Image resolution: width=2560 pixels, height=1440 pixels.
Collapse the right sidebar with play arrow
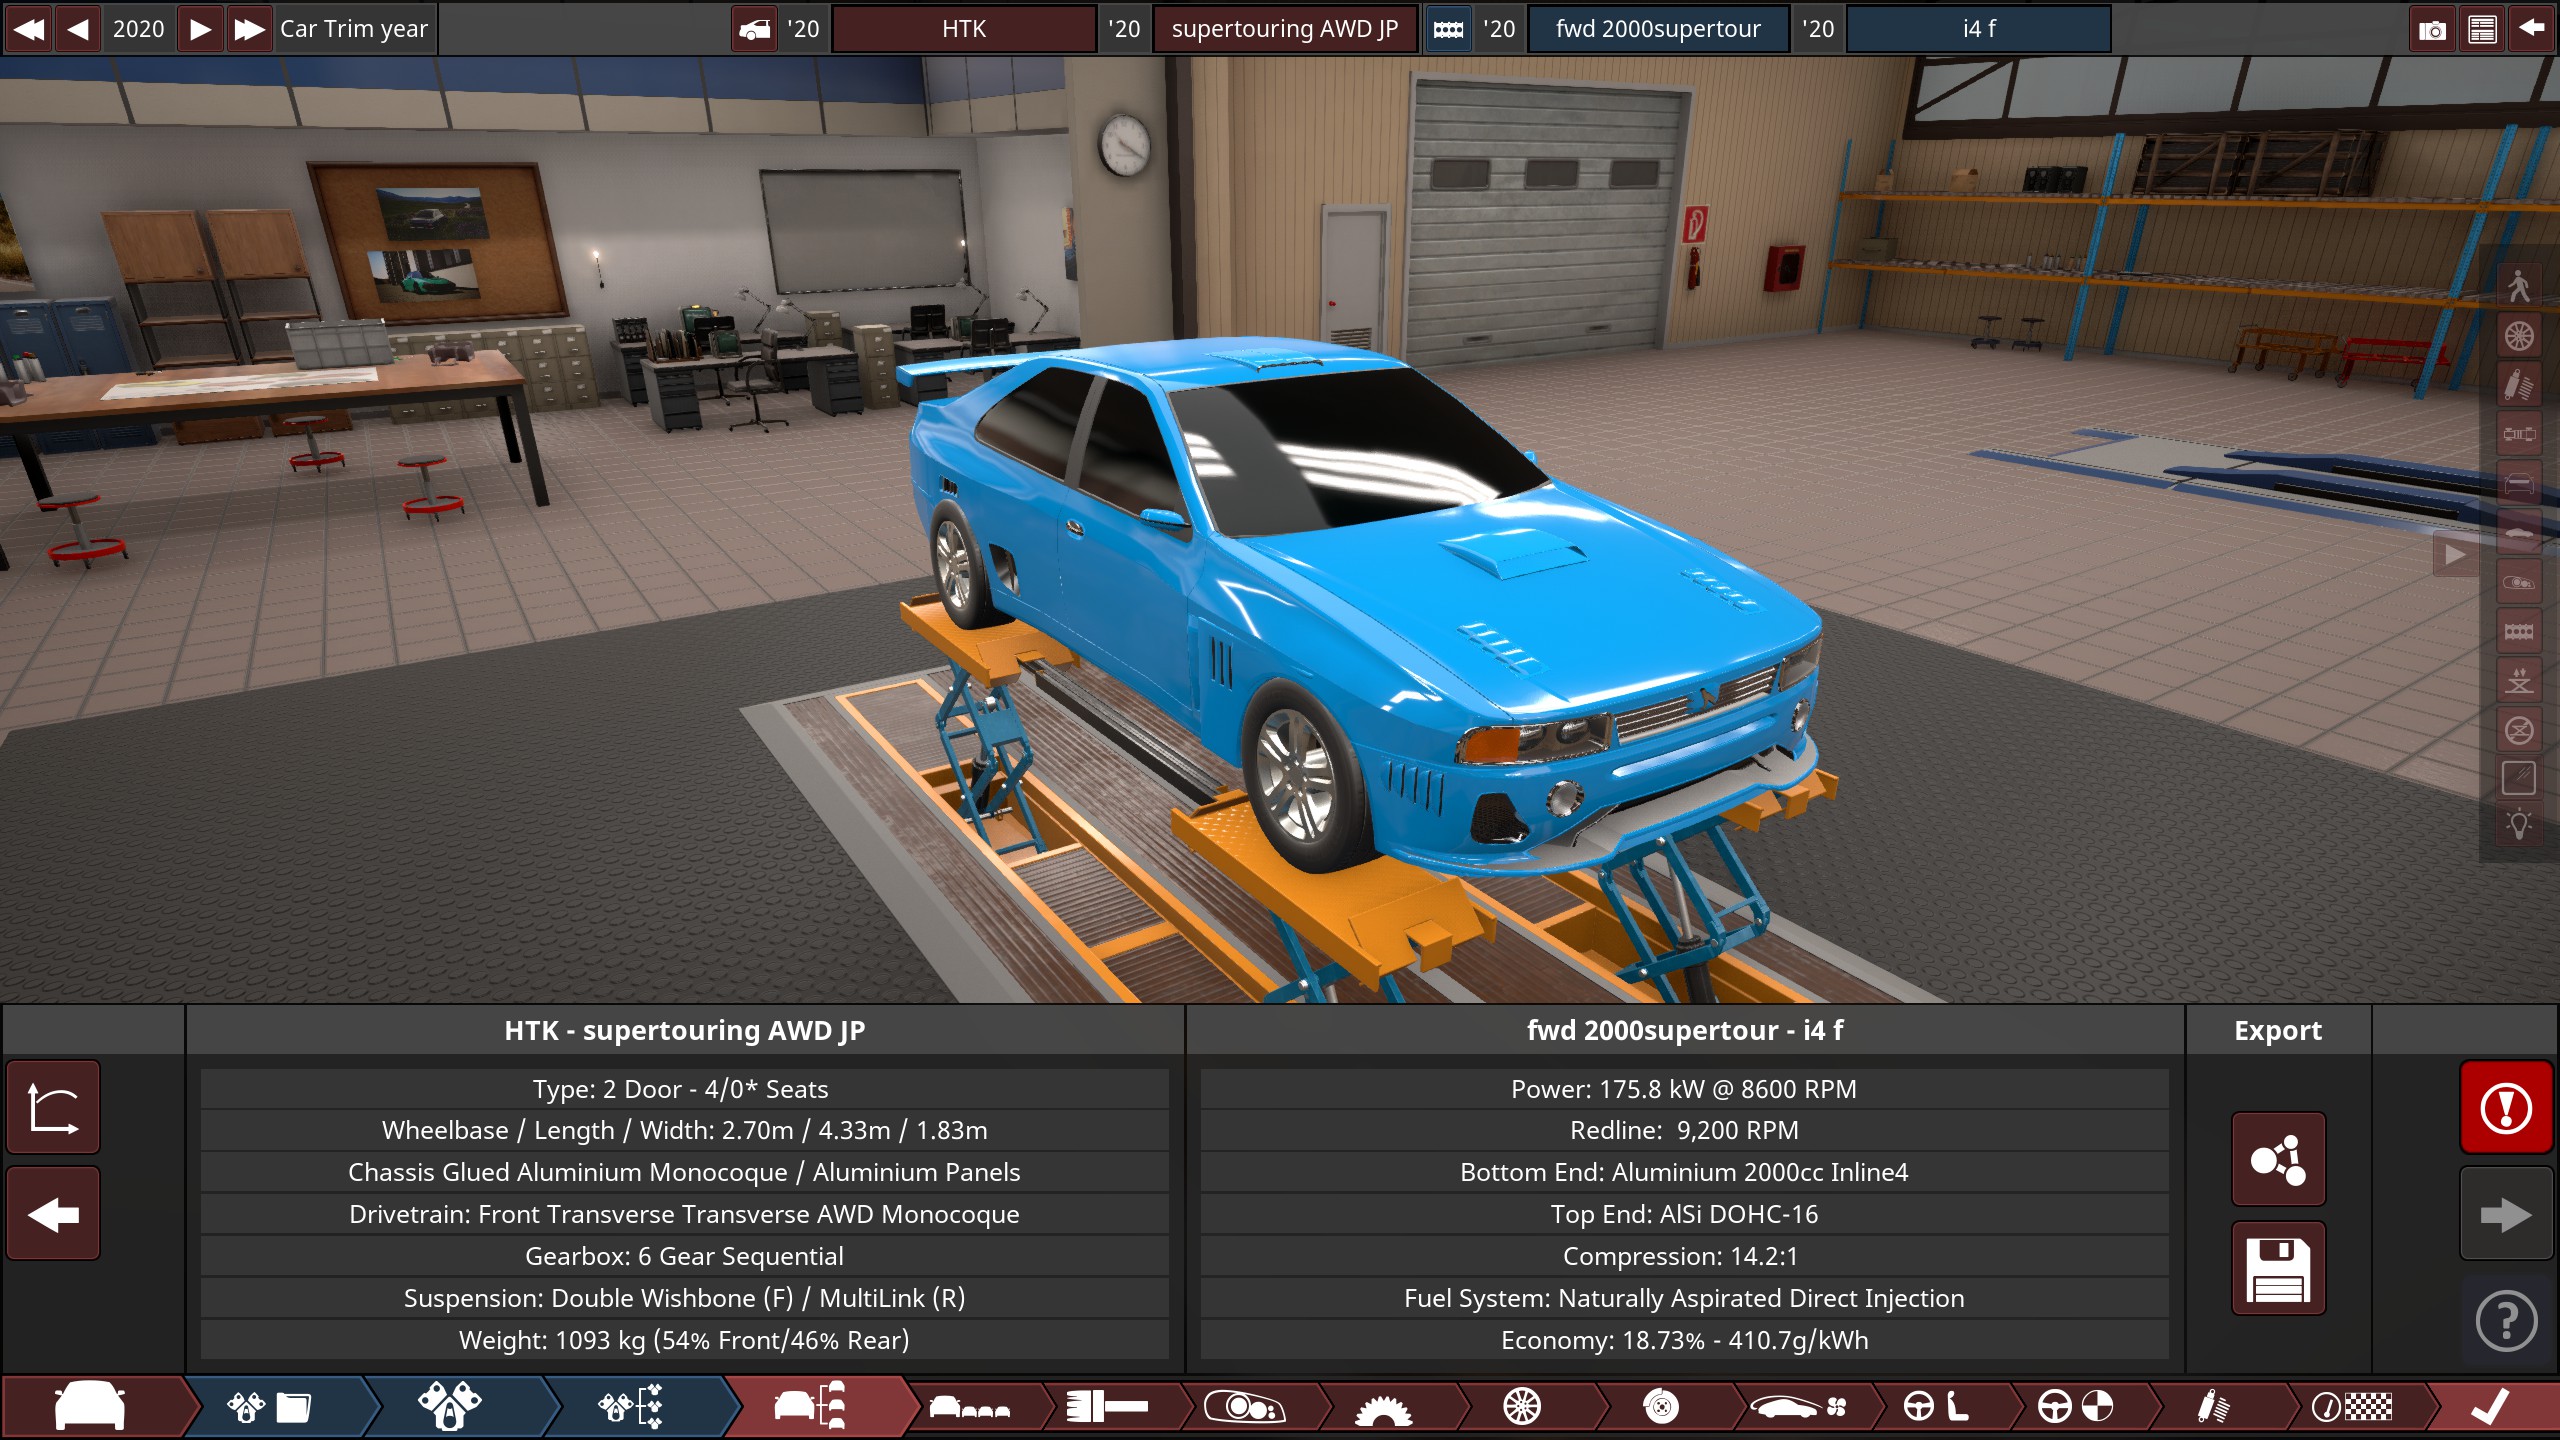2455,554
